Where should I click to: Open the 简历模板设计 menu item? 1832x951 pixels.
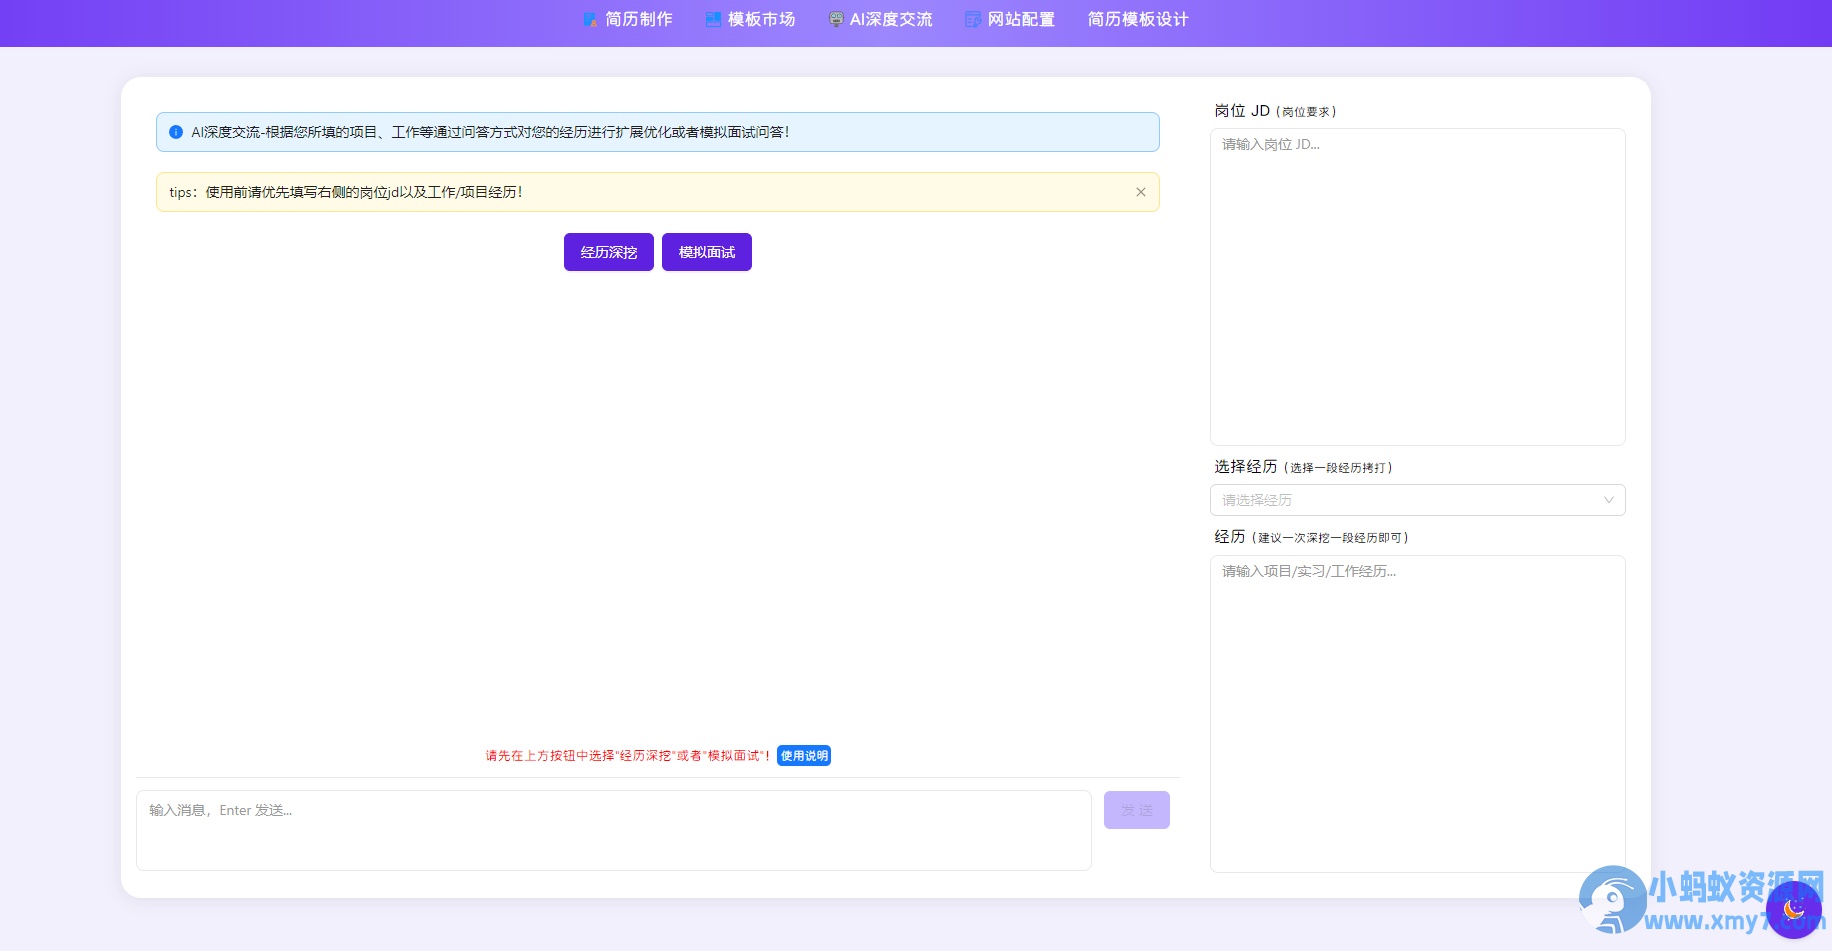(x=1138, y=19)
